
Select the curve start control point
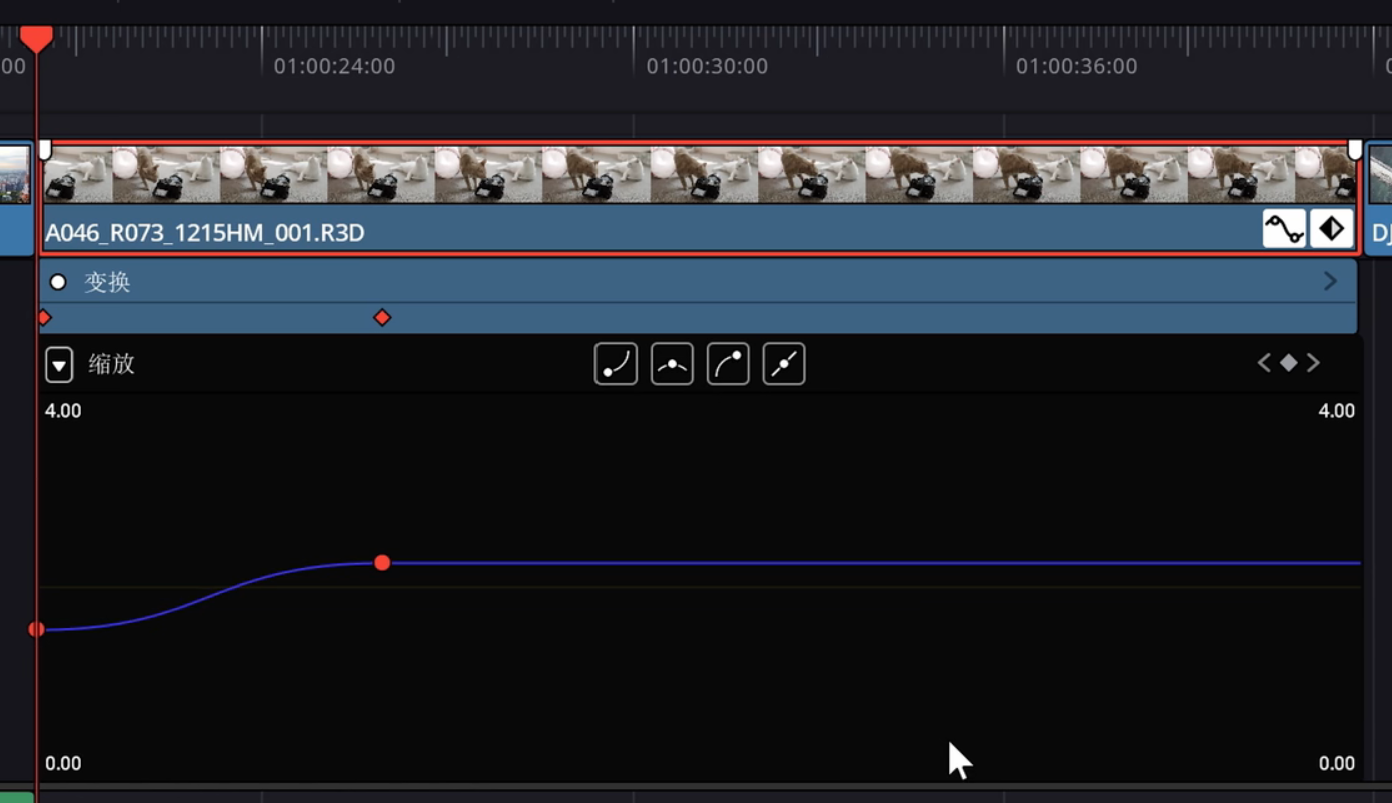pyautogui.click(x=37, y=629)
